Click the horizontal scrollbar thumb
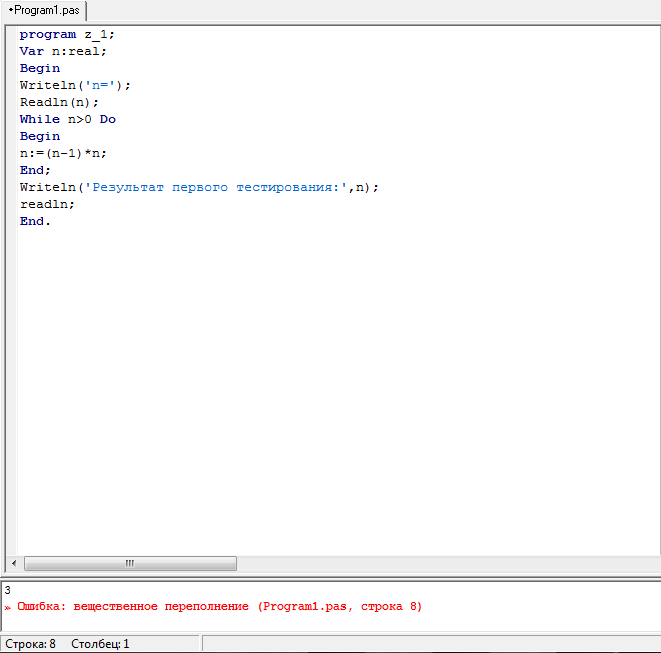This screenshot has height=653, width=661. pos(129,563)
